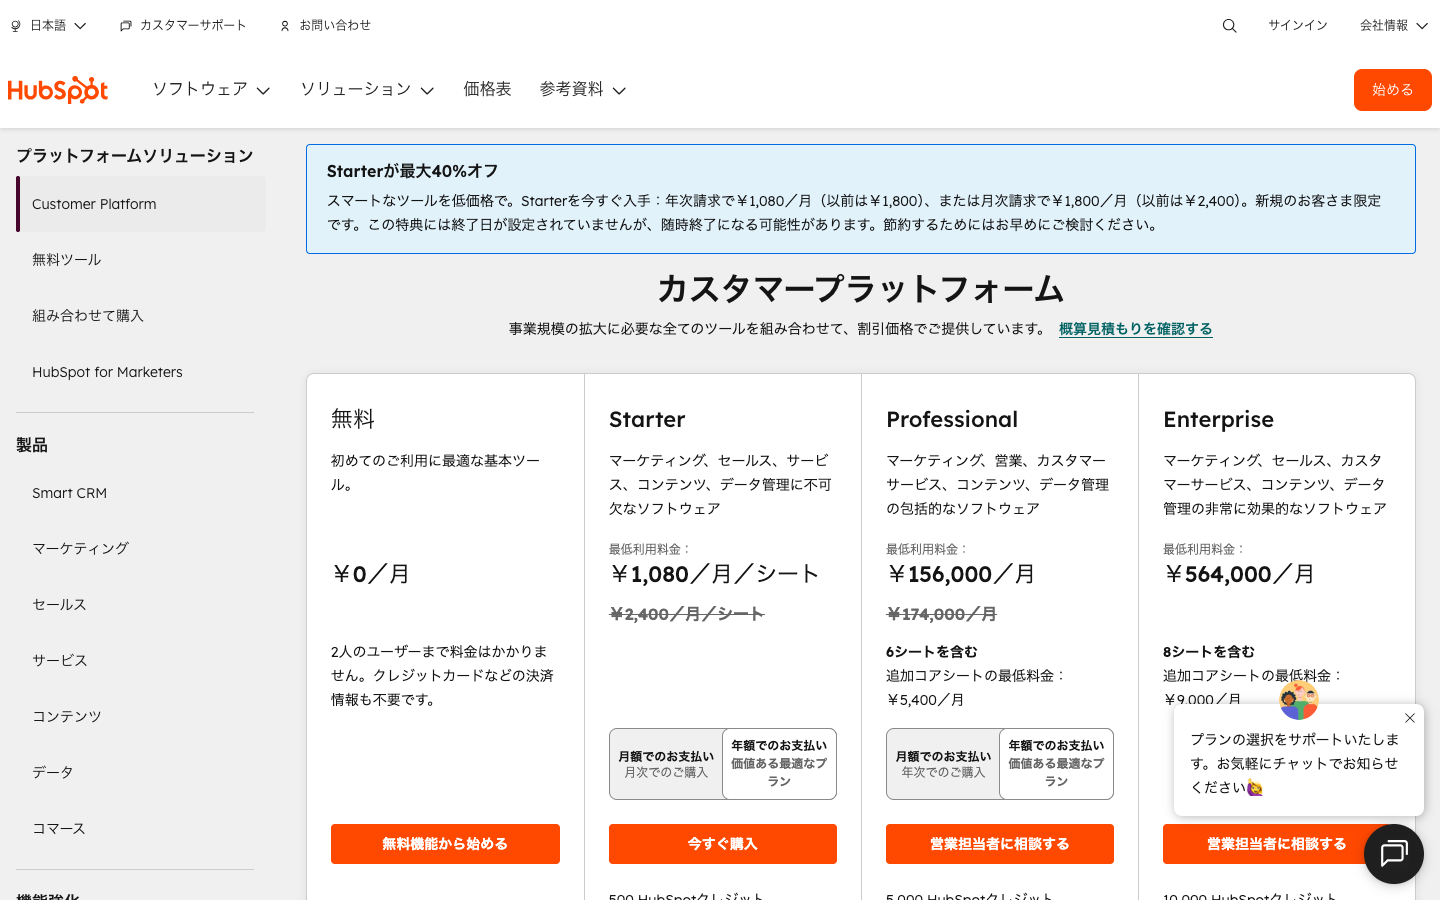Select 年額でのお支払い for the Professional plan
The width and height of the screenshot is (1440, 900).
click(x=1056, y=763)
